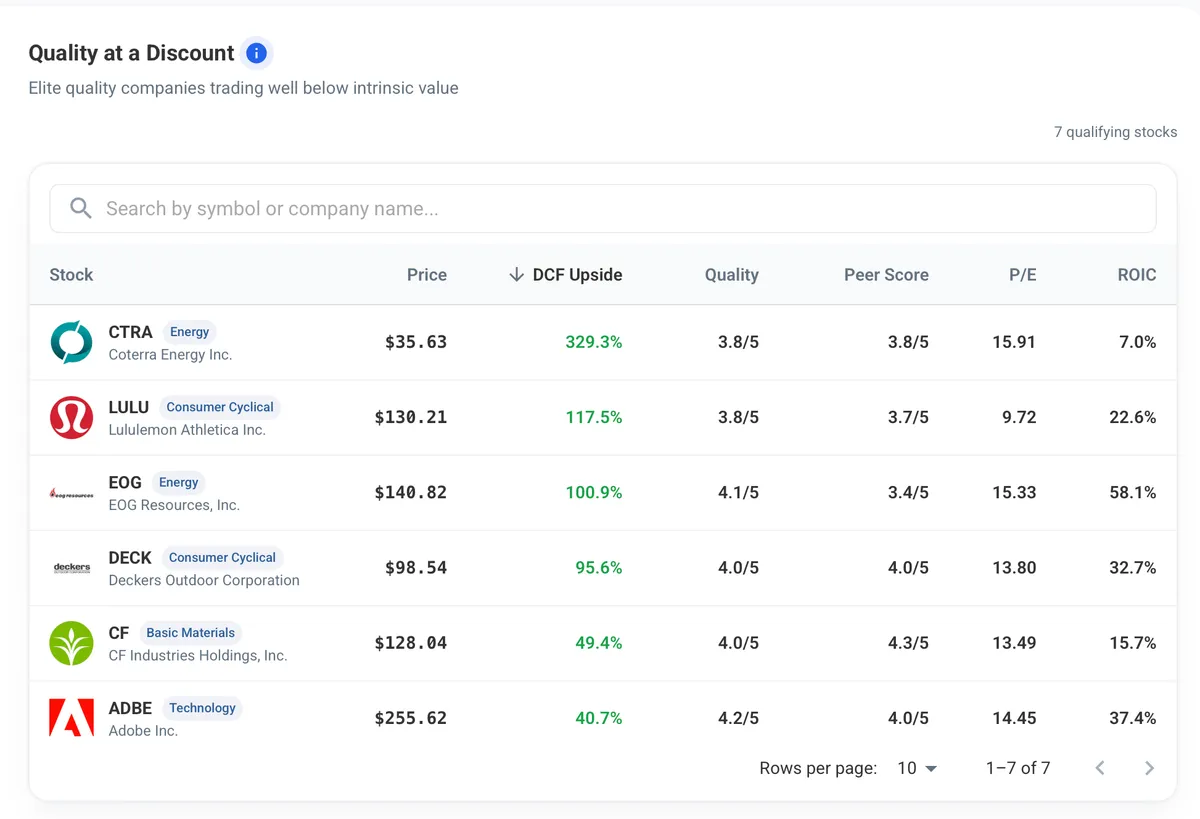
Task: Click the blue info icon beside the title
Action: [257, 53]
